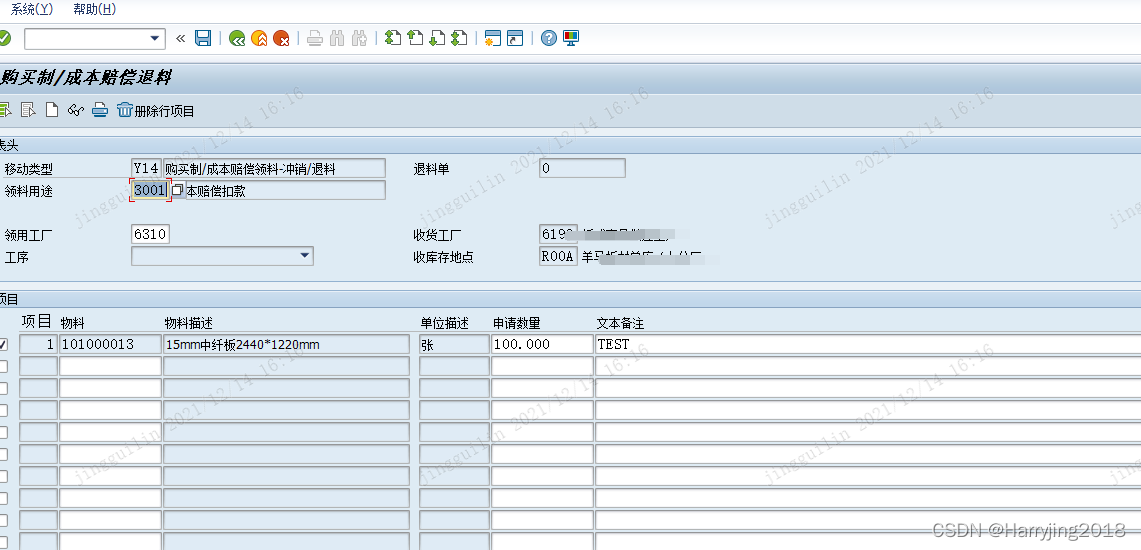This screenshot has width=1141, height=550.
Task: Click the 移动类型 field containing Y14
Action: coord(146,169)
